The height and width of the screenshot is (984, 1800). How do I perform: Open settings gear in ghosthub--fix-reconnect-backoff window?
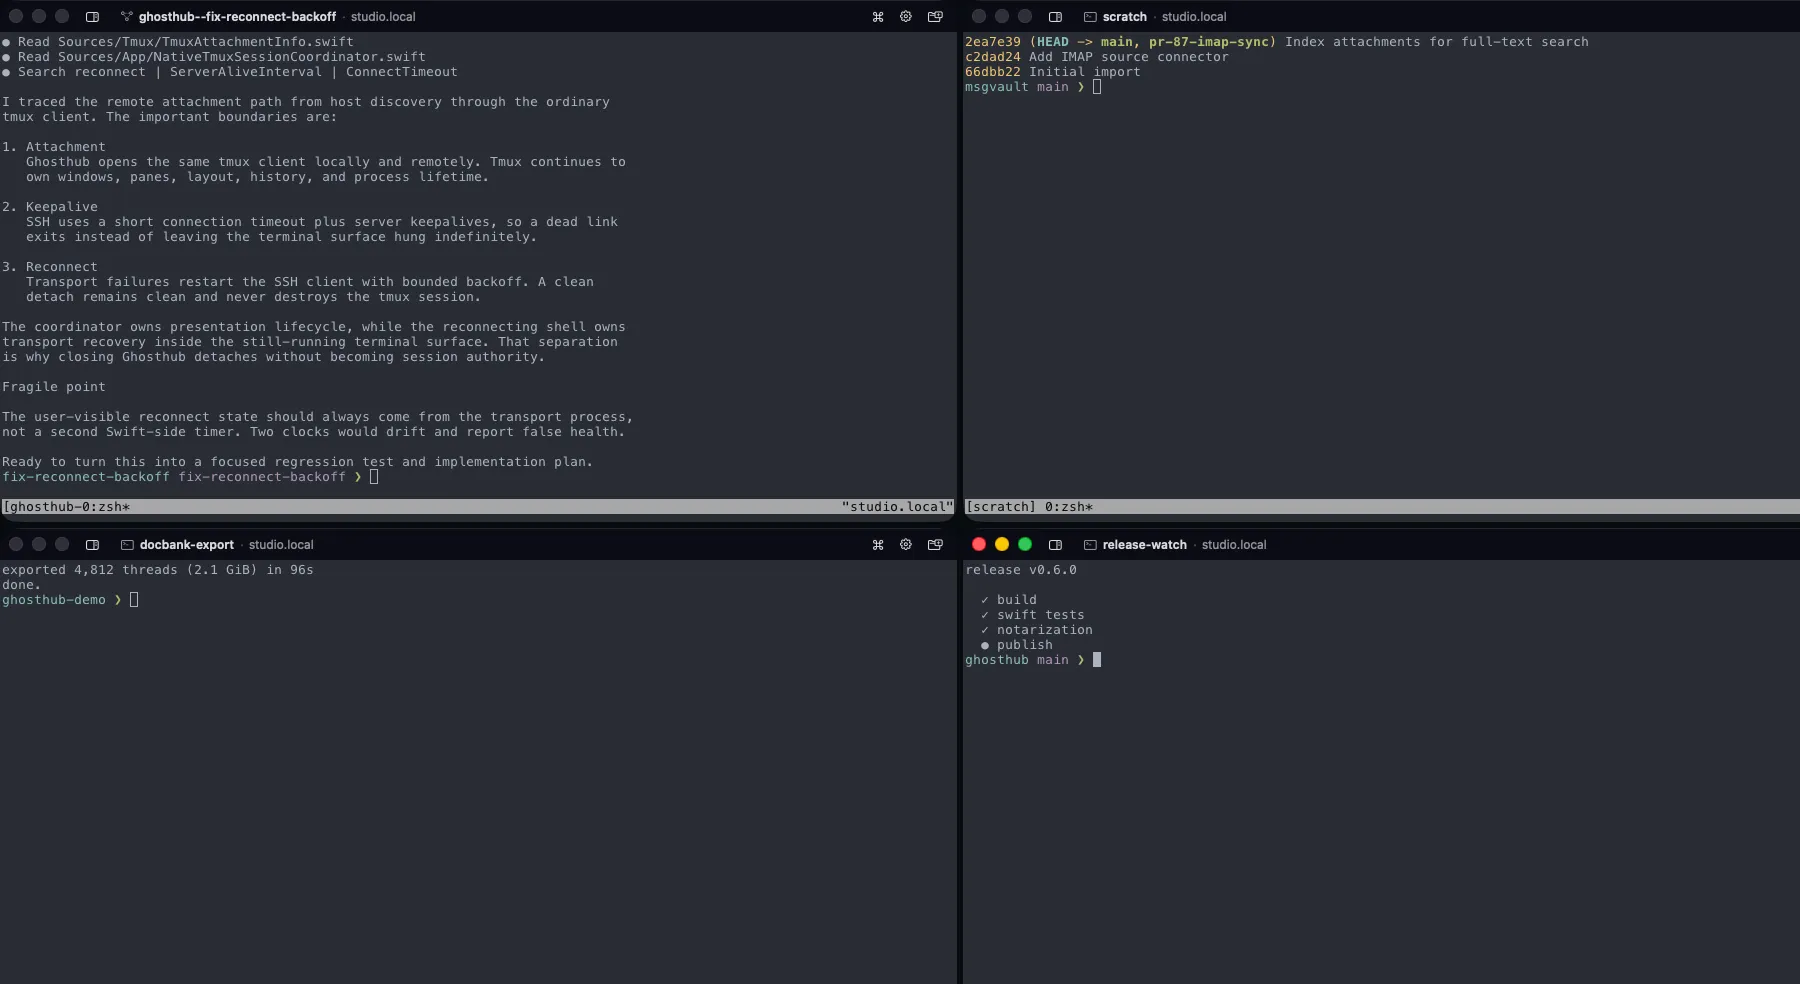906,17
